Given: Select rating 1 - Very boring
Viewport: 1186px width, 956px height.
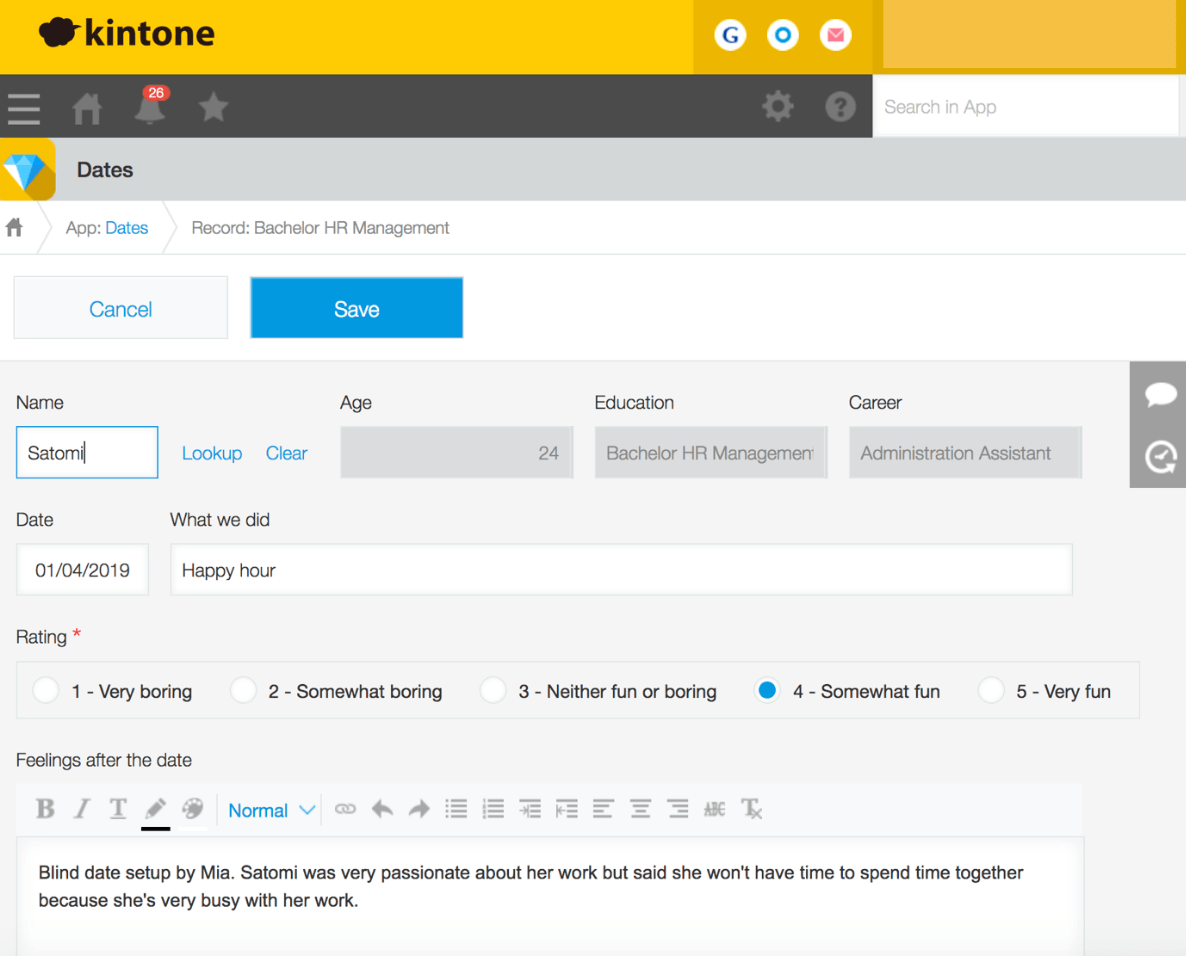Looking at the screenshot, I should coord(46,691).
